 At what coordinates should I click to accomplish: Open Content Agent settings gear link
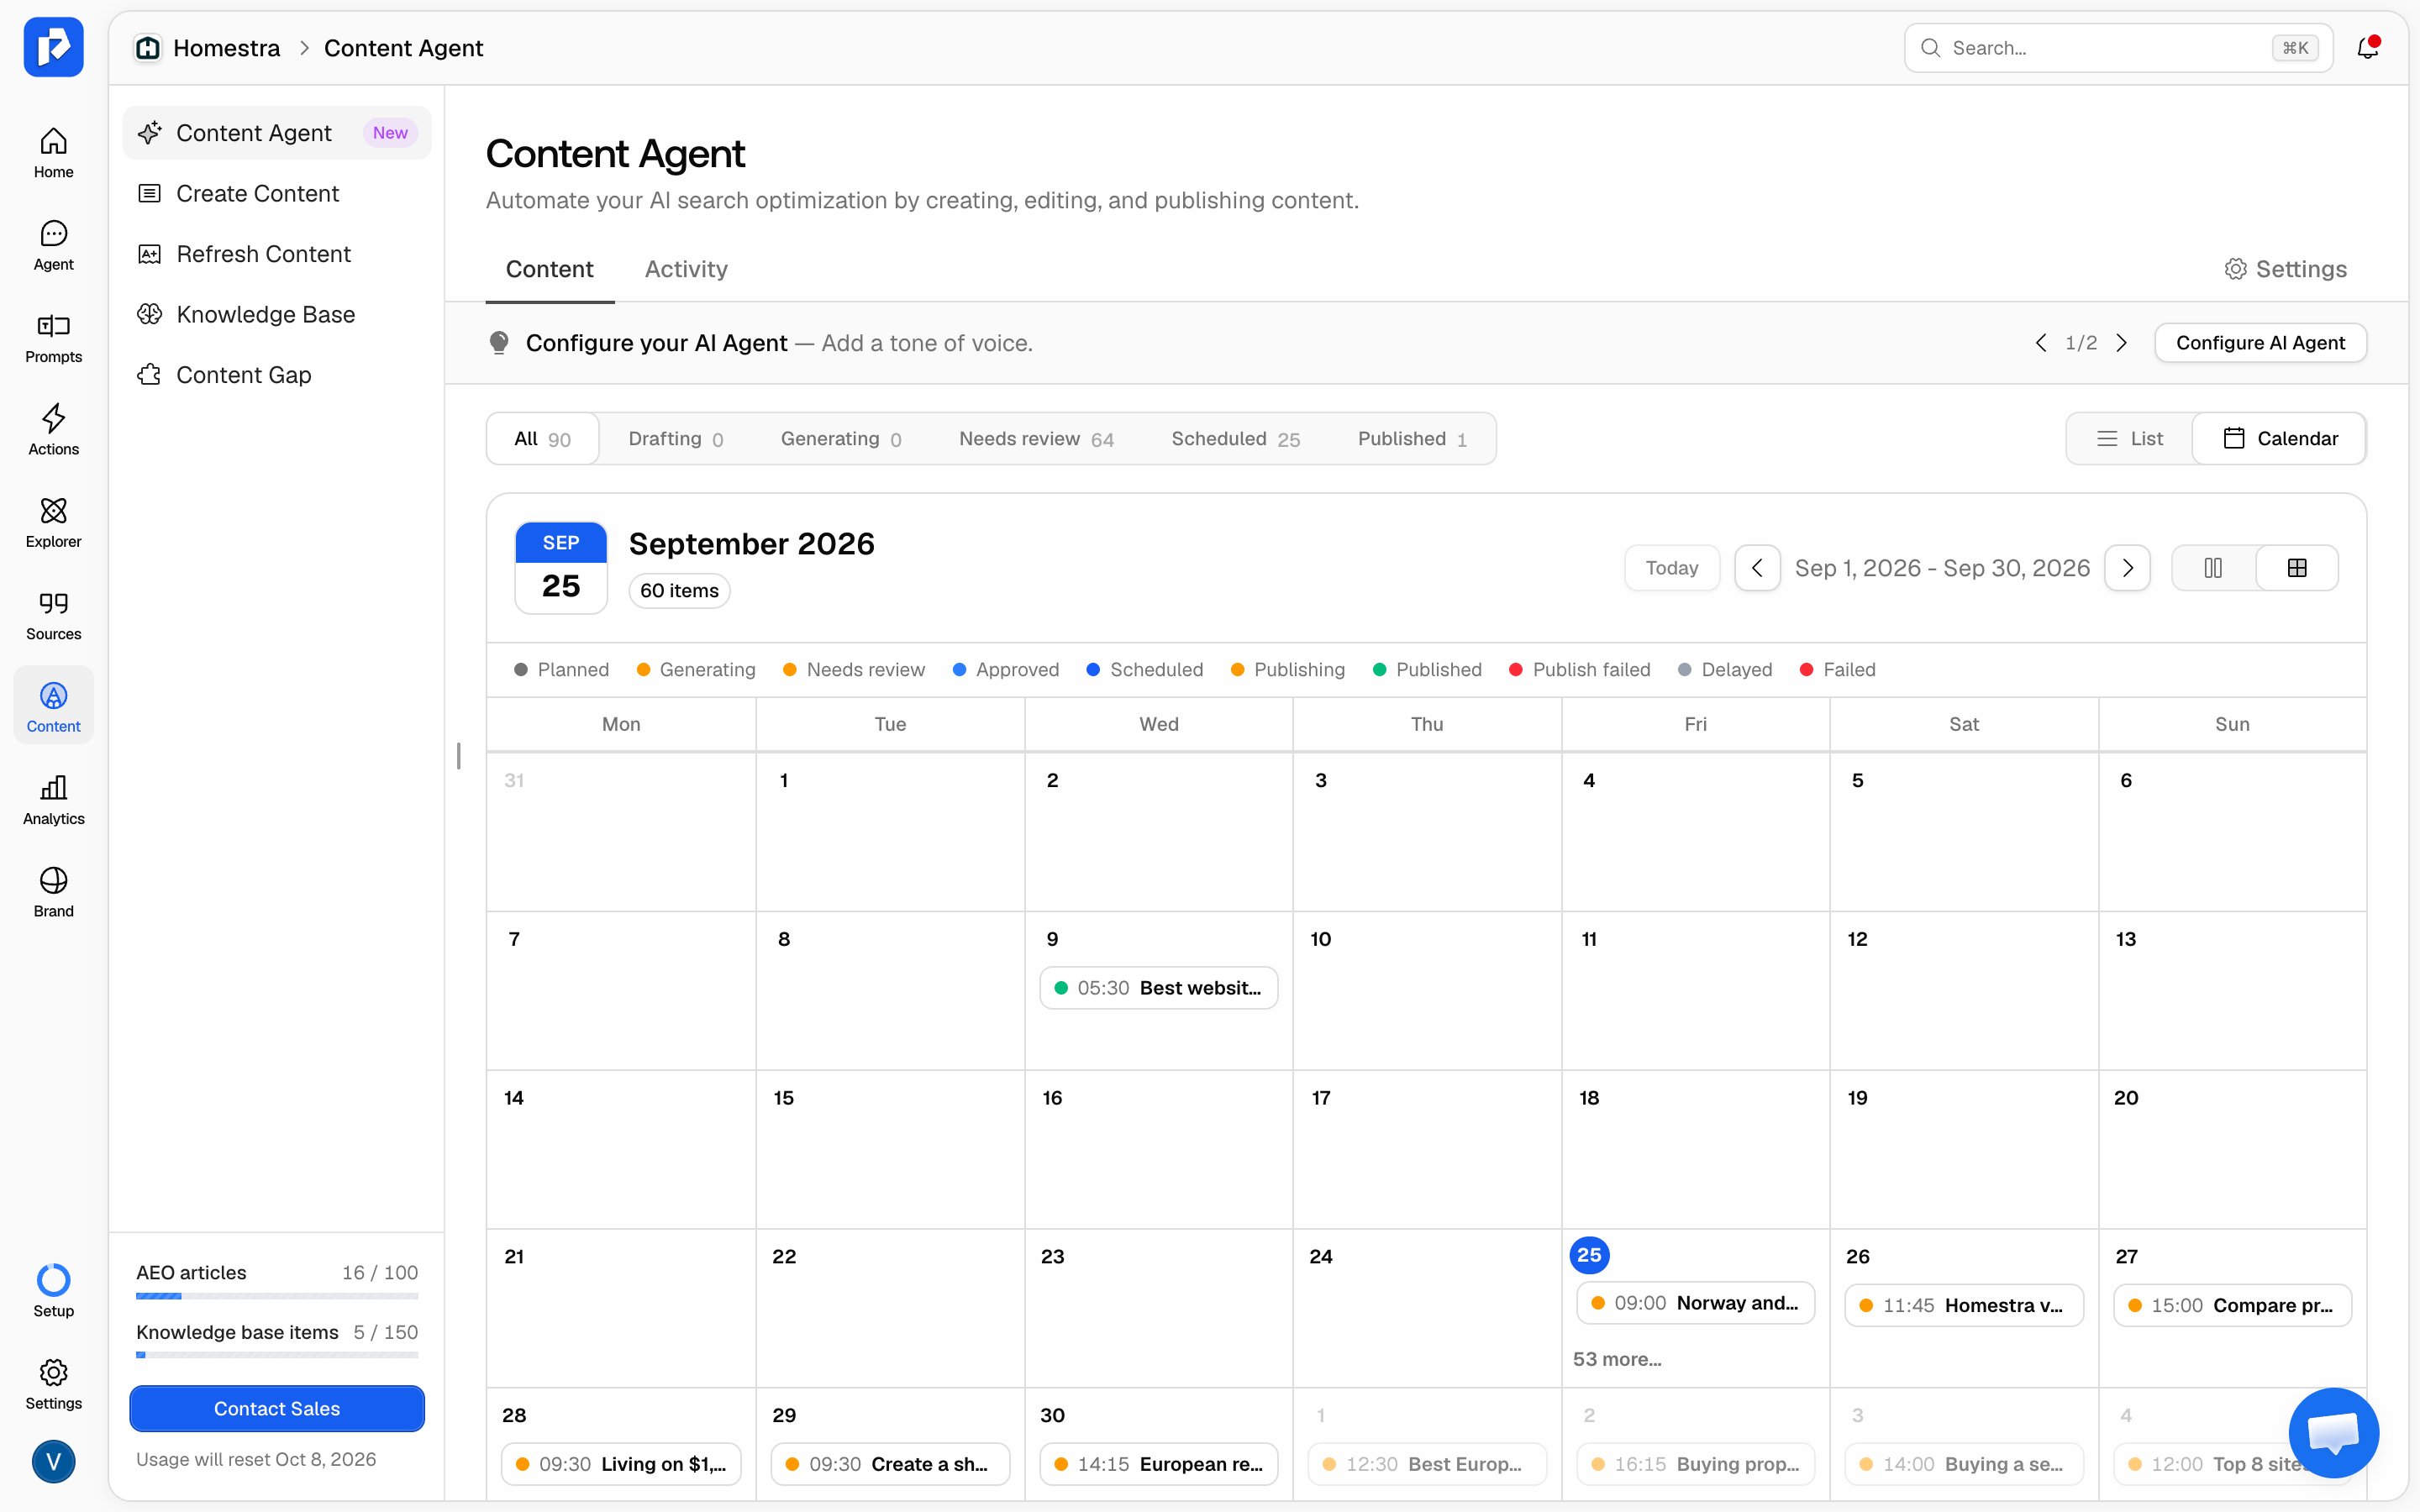click(x=2285, y=269)
